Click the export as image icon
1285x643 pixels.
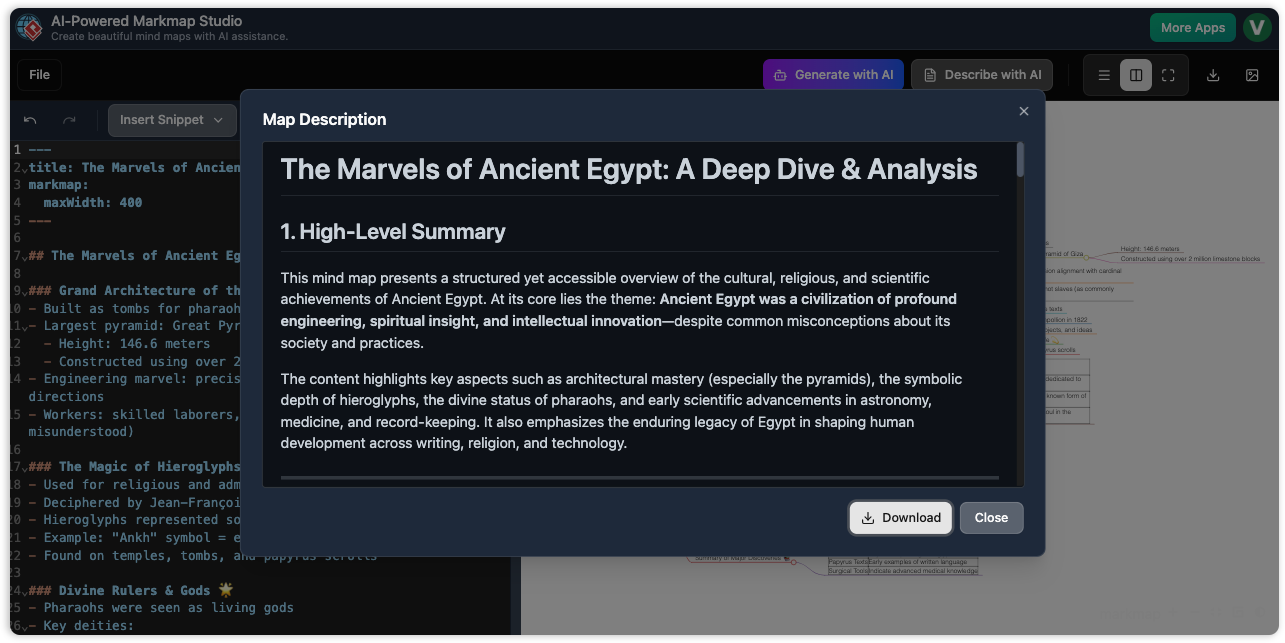pyautogui.click(x=1252, y=75)
